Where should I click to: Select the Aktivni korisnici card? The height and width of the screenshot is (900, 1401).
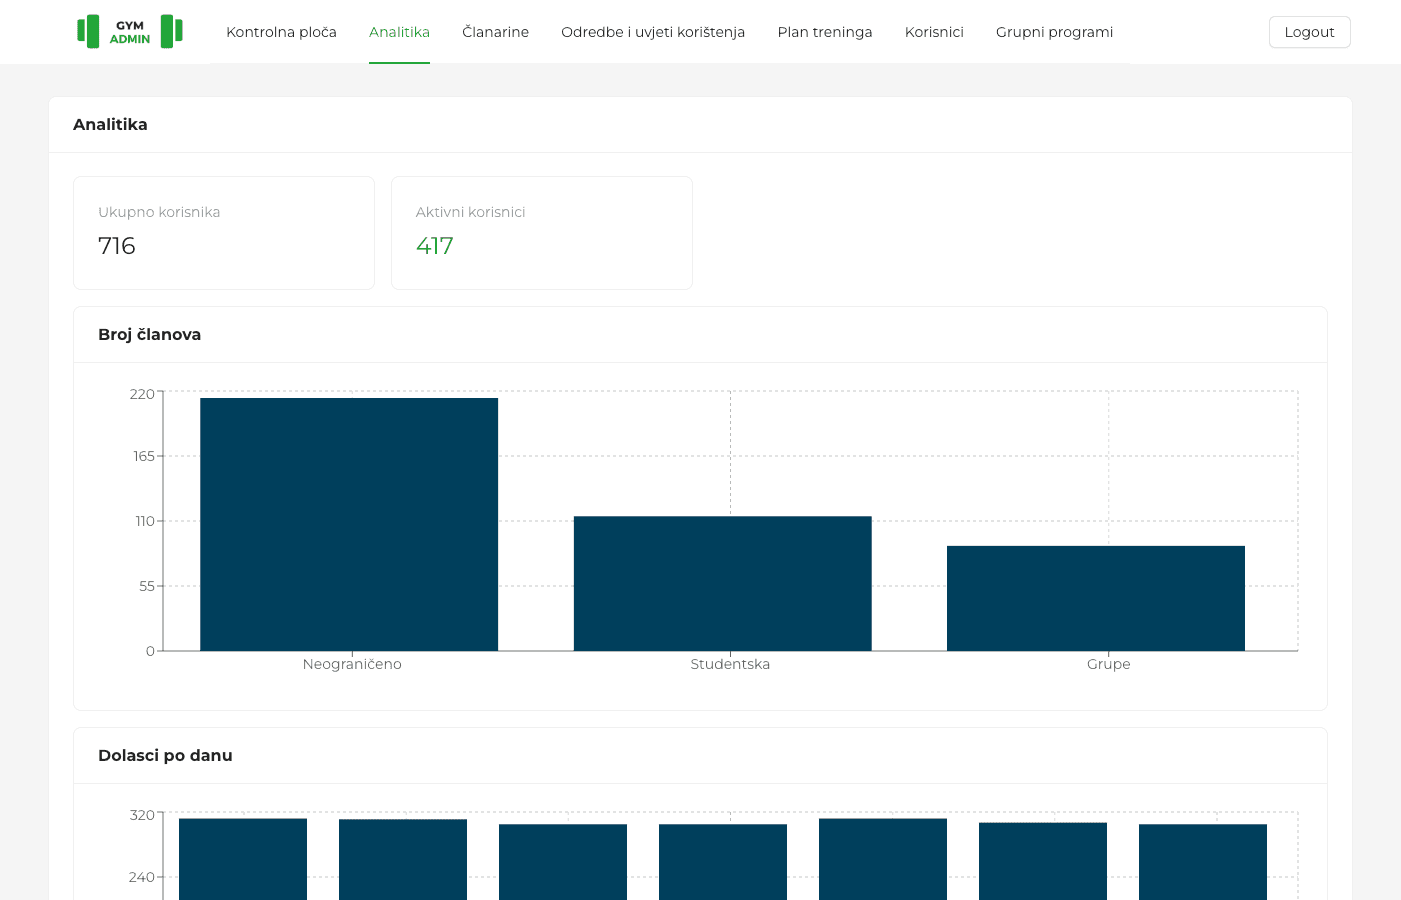point(542,233)
